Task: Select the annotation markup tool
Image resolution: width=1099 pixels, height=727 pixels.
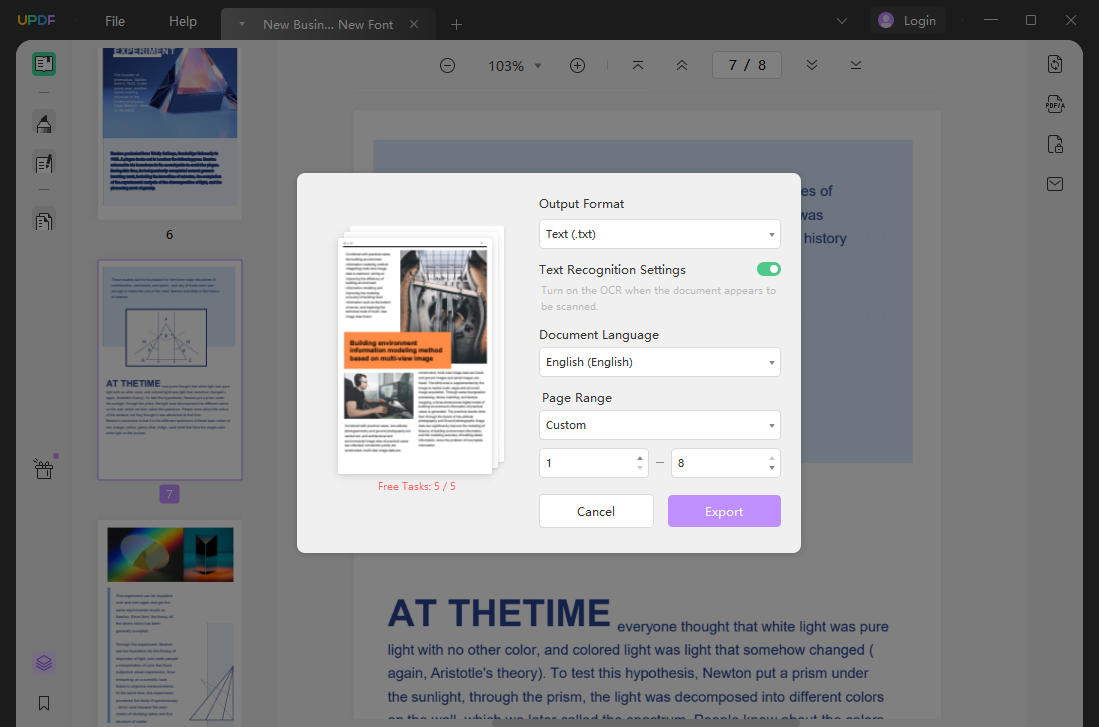Action: tap(43, 122)
